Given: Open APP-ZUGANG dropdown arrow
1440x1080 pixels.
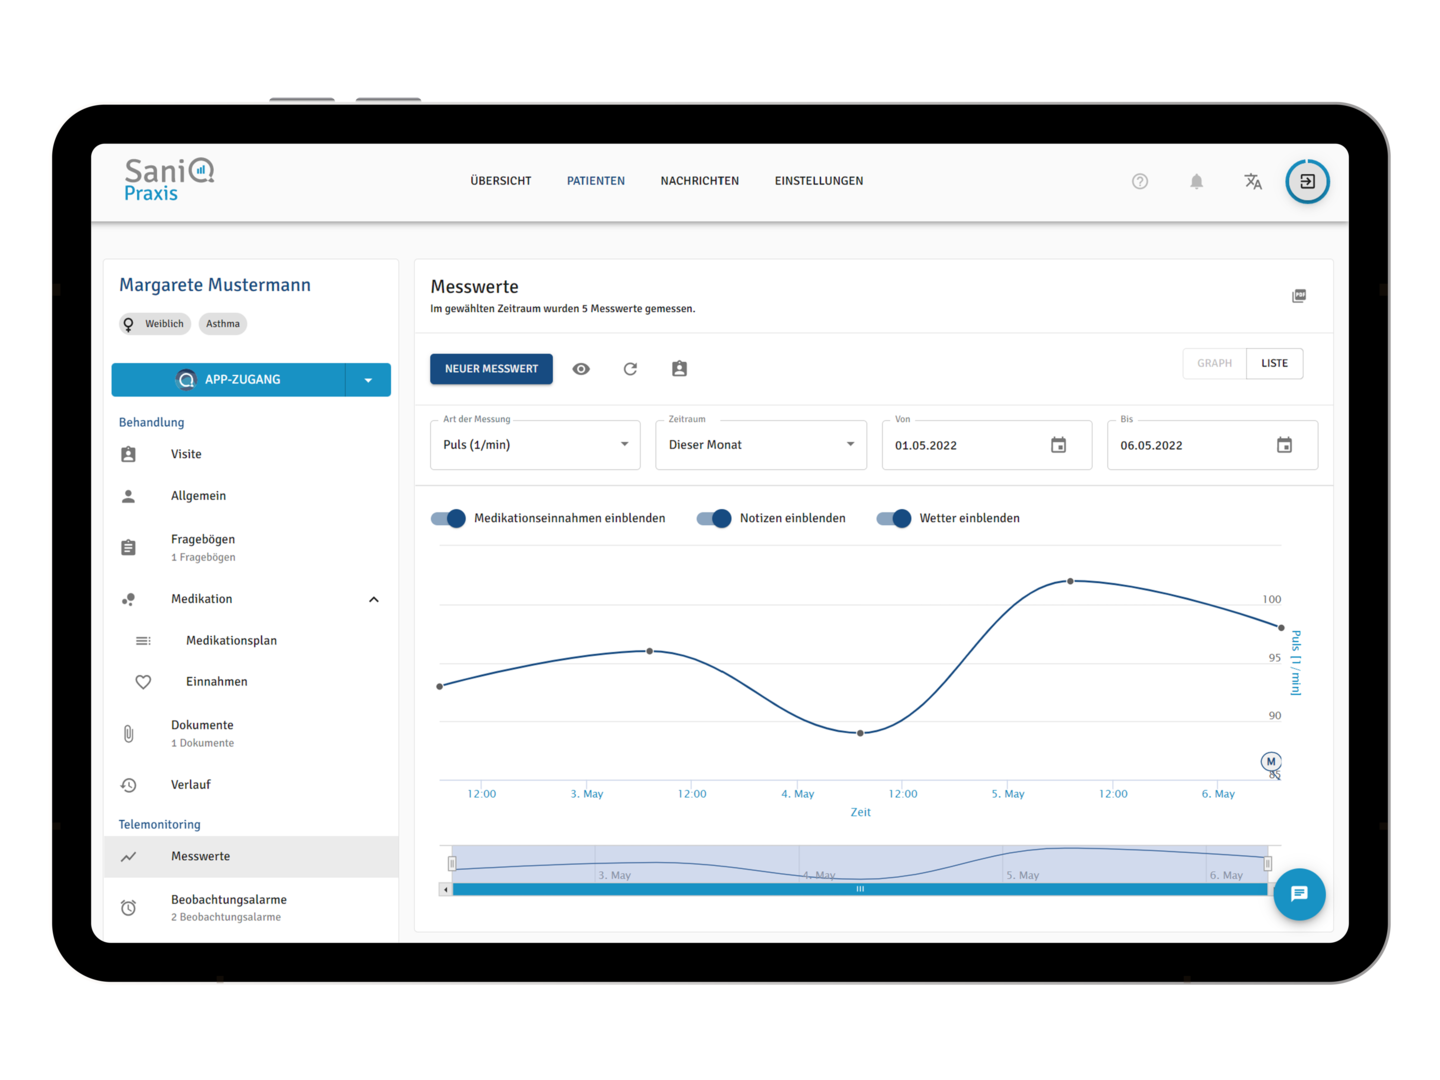Looking at the screenshot, I should click(368, 380).
